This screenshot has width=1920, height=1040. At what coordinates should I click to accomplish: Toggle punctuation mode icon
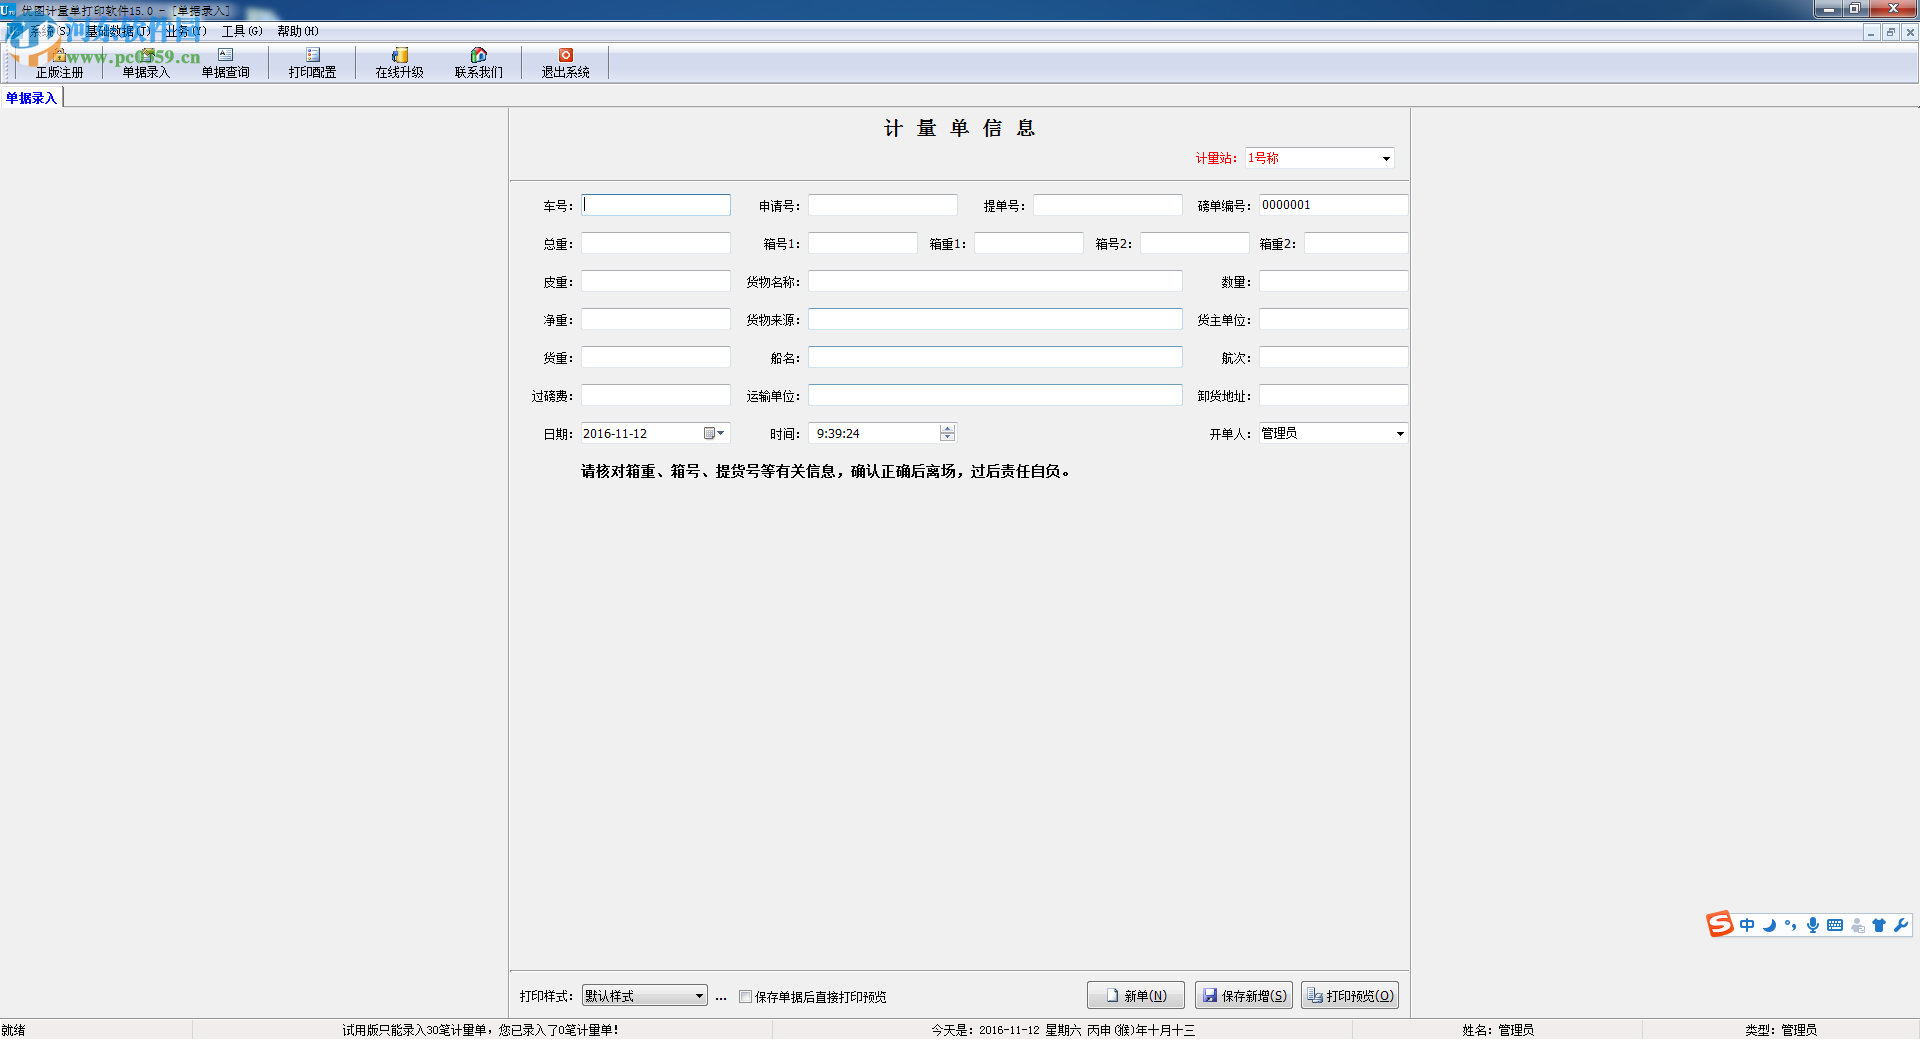tap(1790, 925)
